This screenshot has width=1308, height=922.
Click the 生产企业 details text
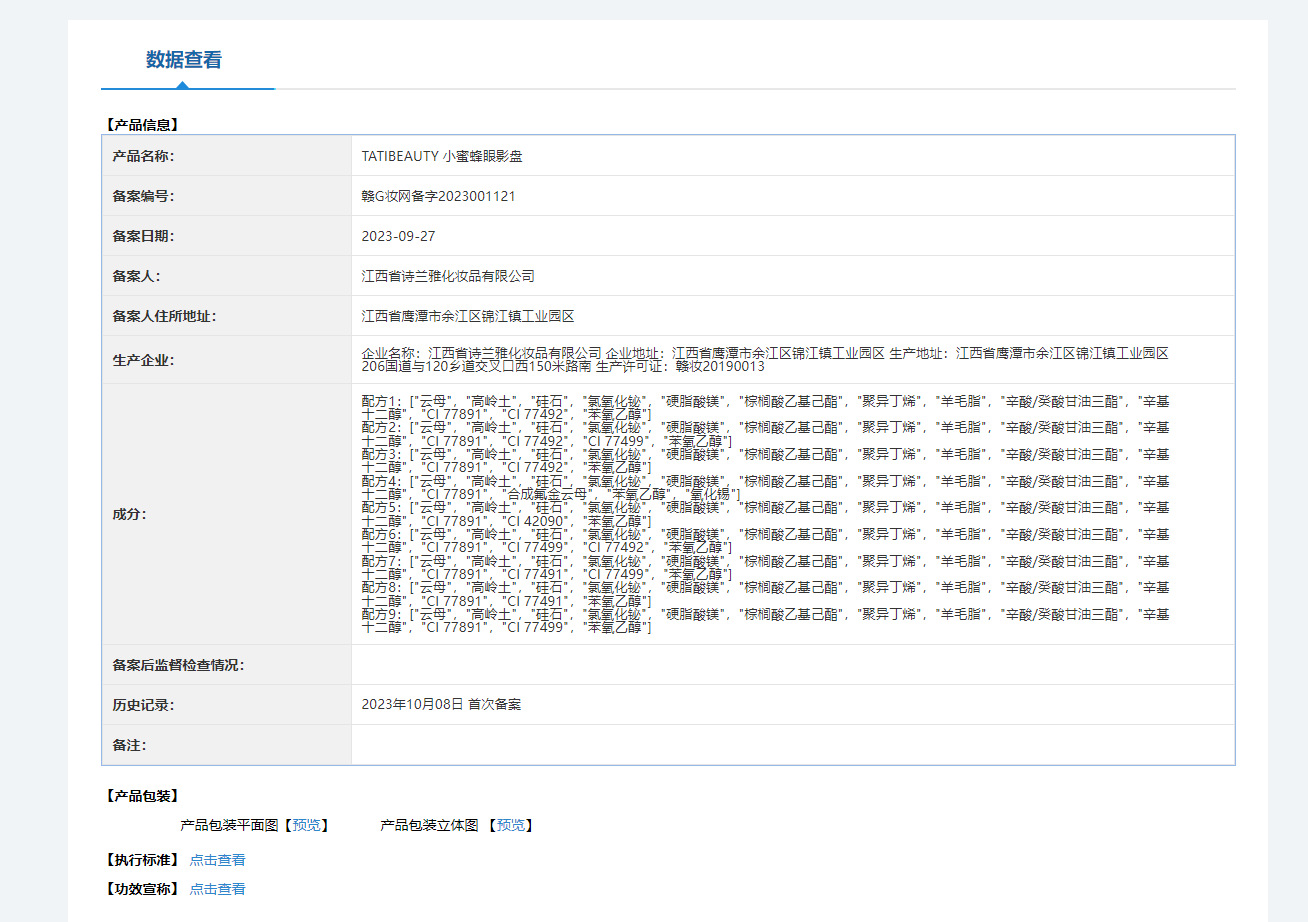coord(765,360)
